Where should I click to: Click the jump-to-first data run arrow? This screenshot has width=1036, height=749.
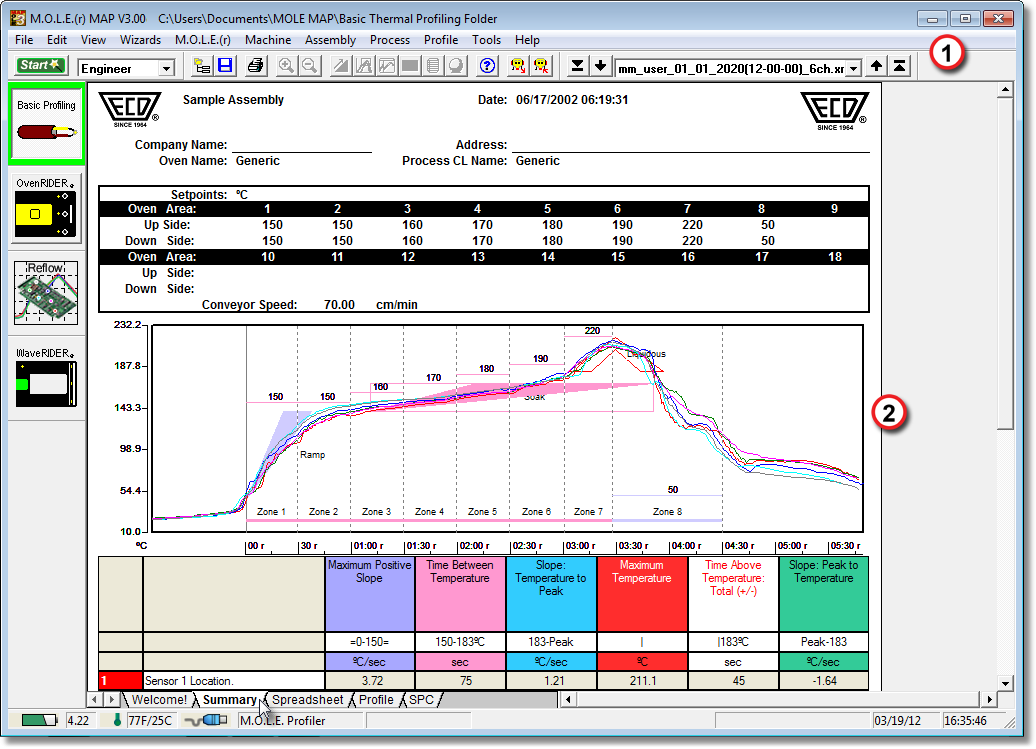(899, 66)
